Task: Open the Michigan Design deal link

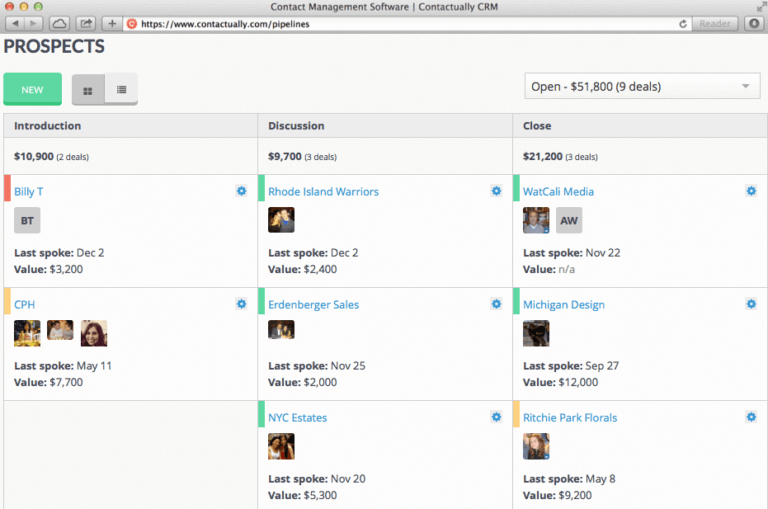Action: (x=563, y=305)
